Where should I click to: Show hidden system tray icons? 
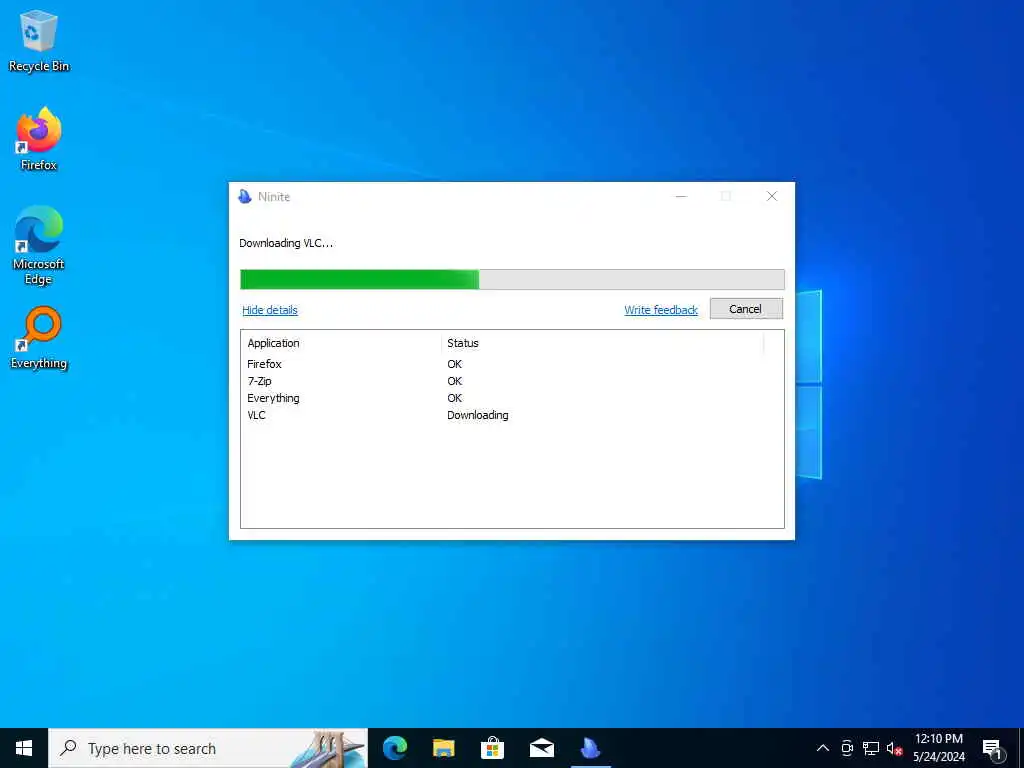(x=823, y=748)
